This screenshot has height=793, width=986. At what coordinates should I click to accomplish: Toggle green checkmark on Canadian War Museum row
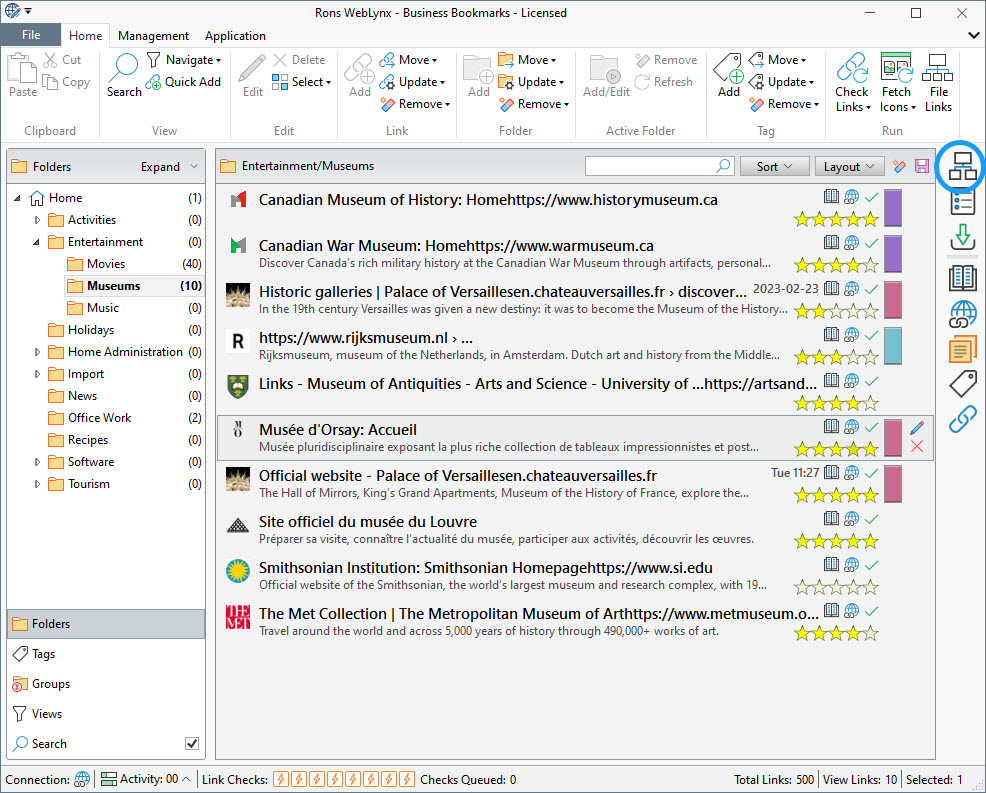(871, 243)
